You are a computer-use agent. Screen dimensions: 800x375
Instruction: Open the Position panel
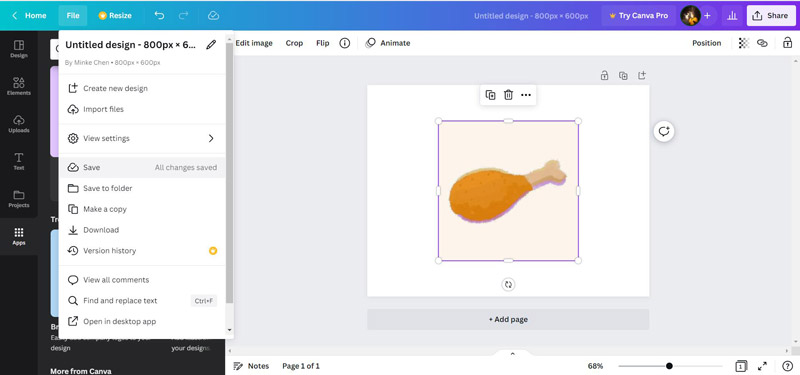[707, 43]
